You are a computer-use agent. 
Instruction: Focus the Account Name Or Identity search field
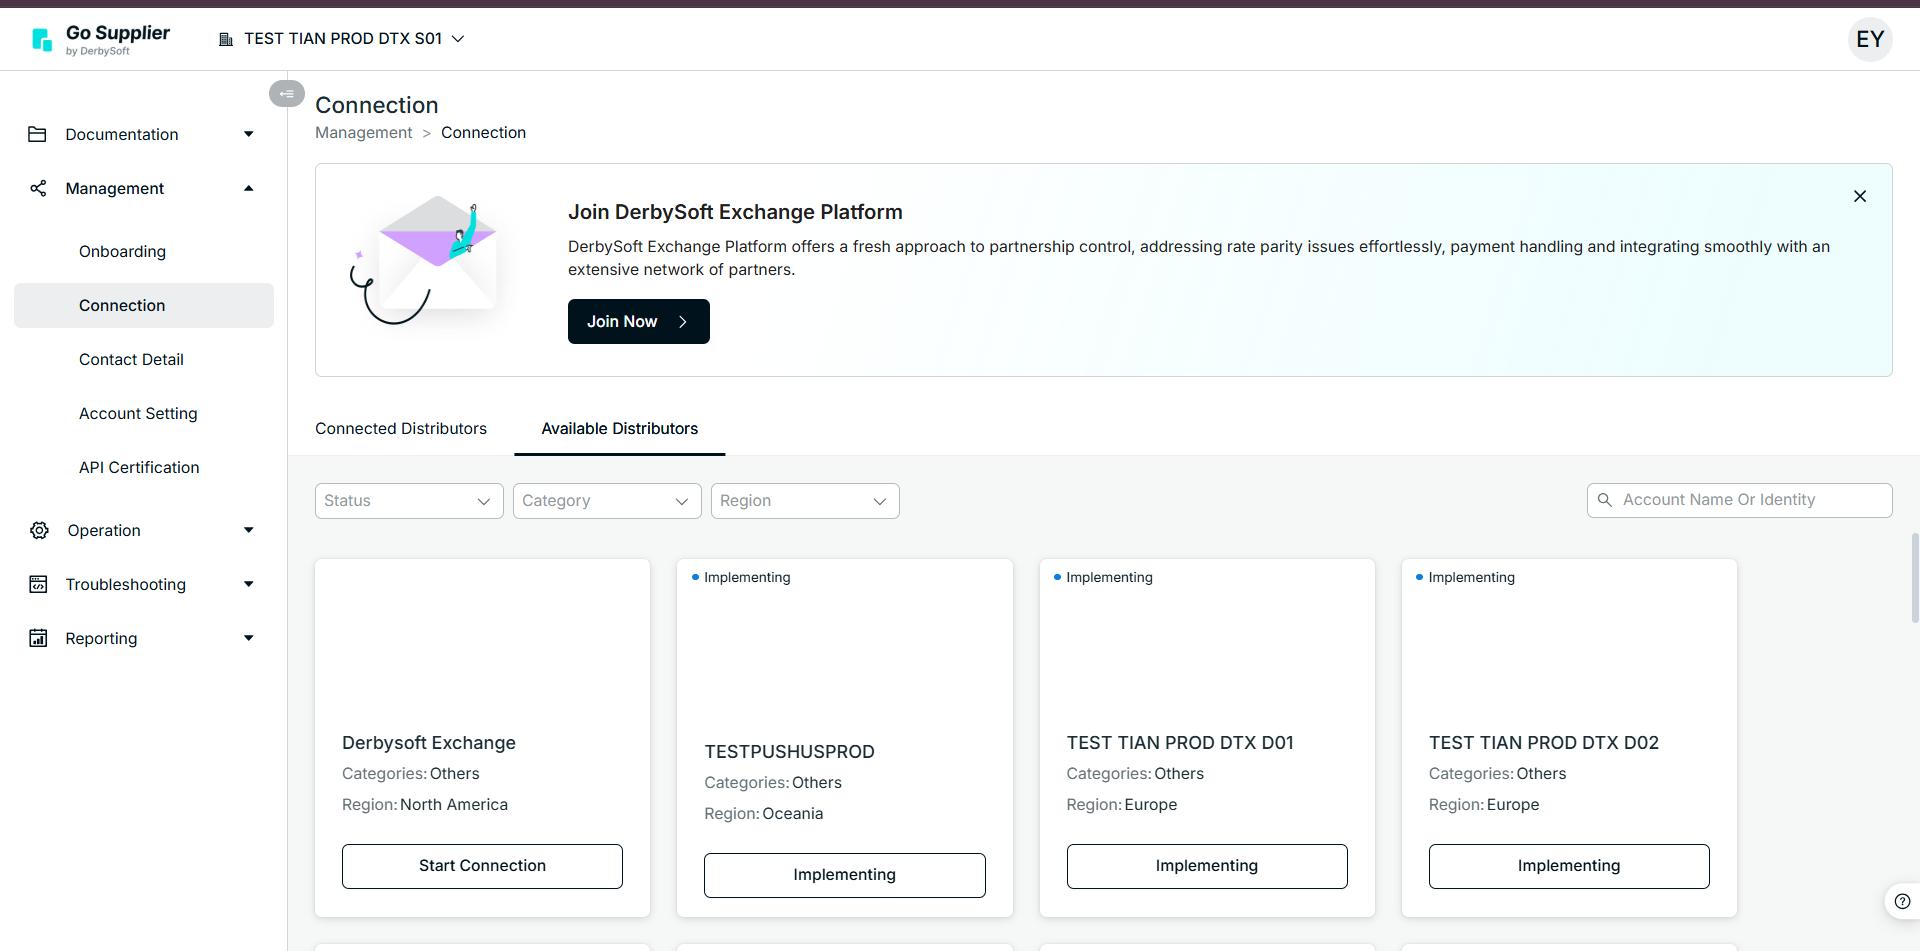(1740, 500)
